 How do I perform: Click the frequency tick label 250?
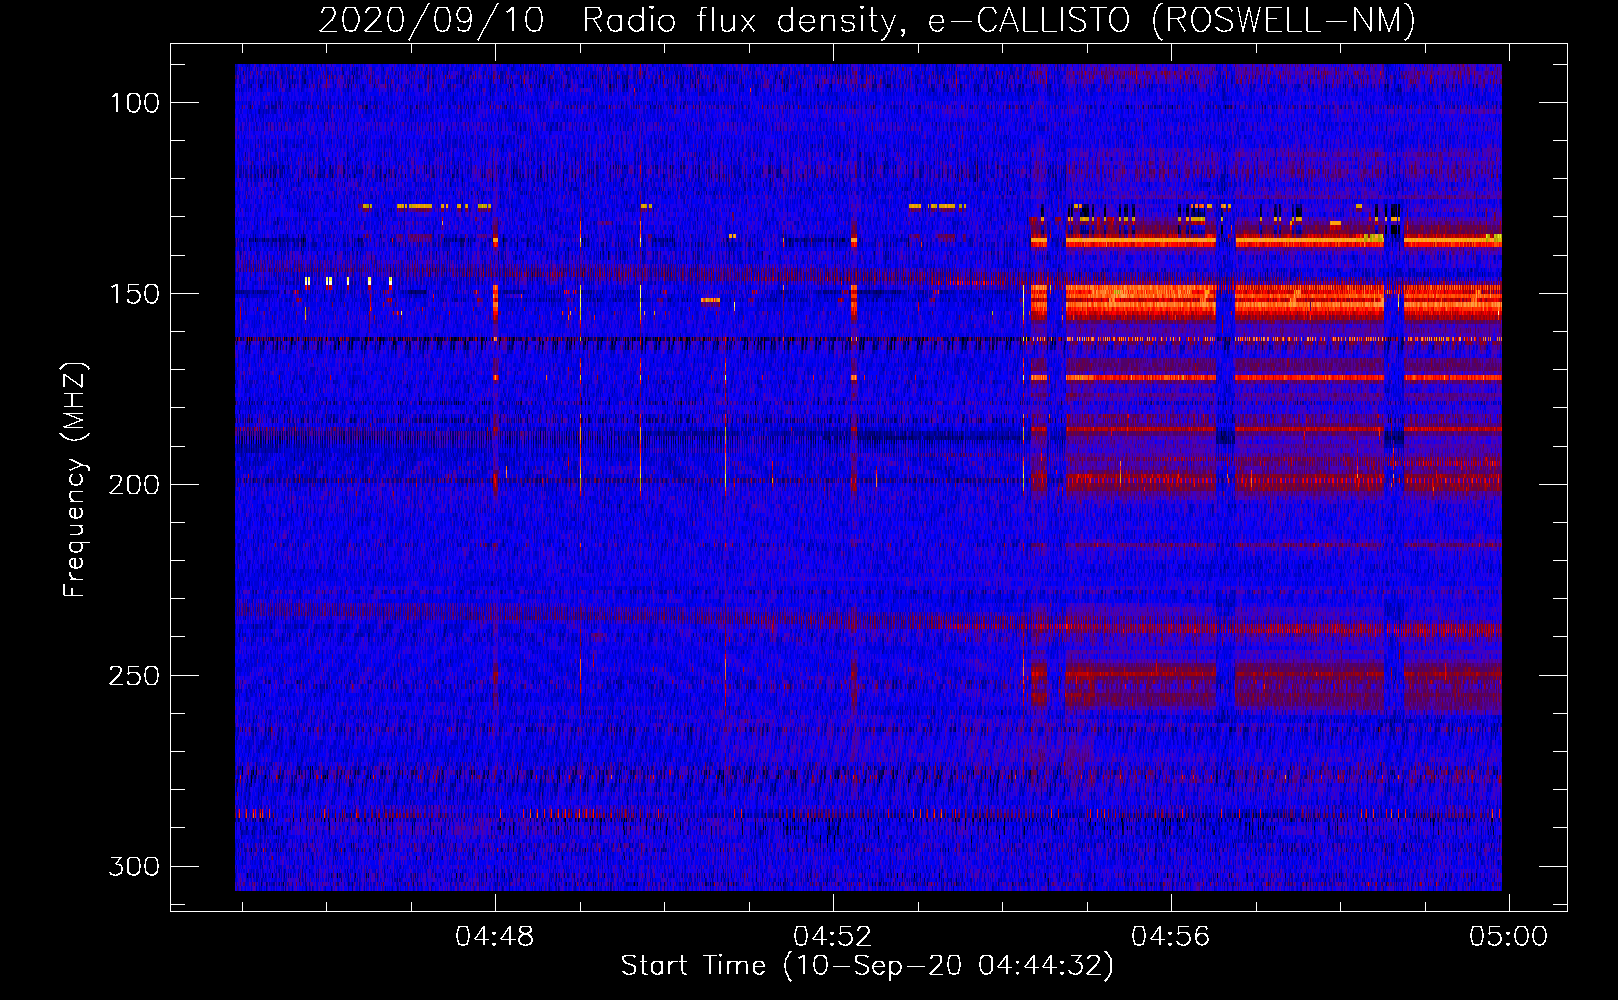134,676
